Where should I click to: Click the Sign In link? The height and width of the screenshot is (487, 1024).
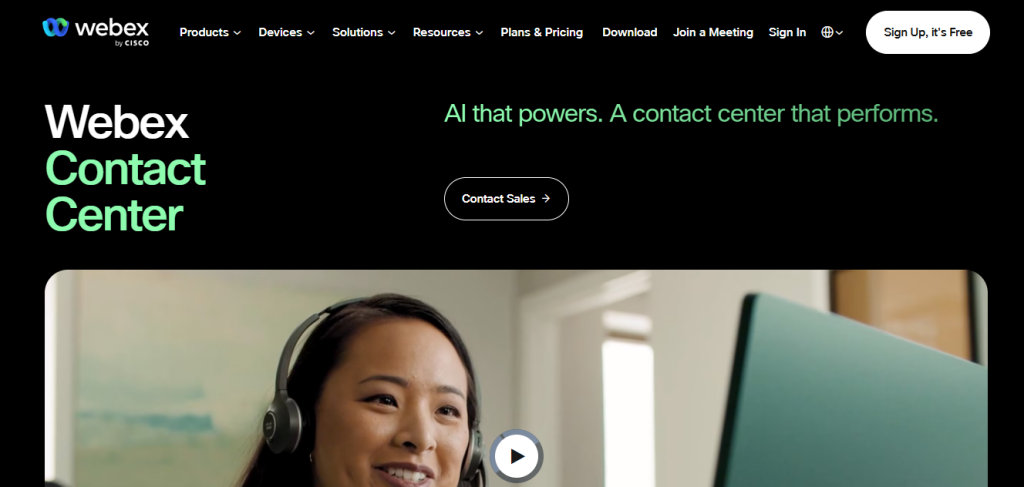click(787, 32)
